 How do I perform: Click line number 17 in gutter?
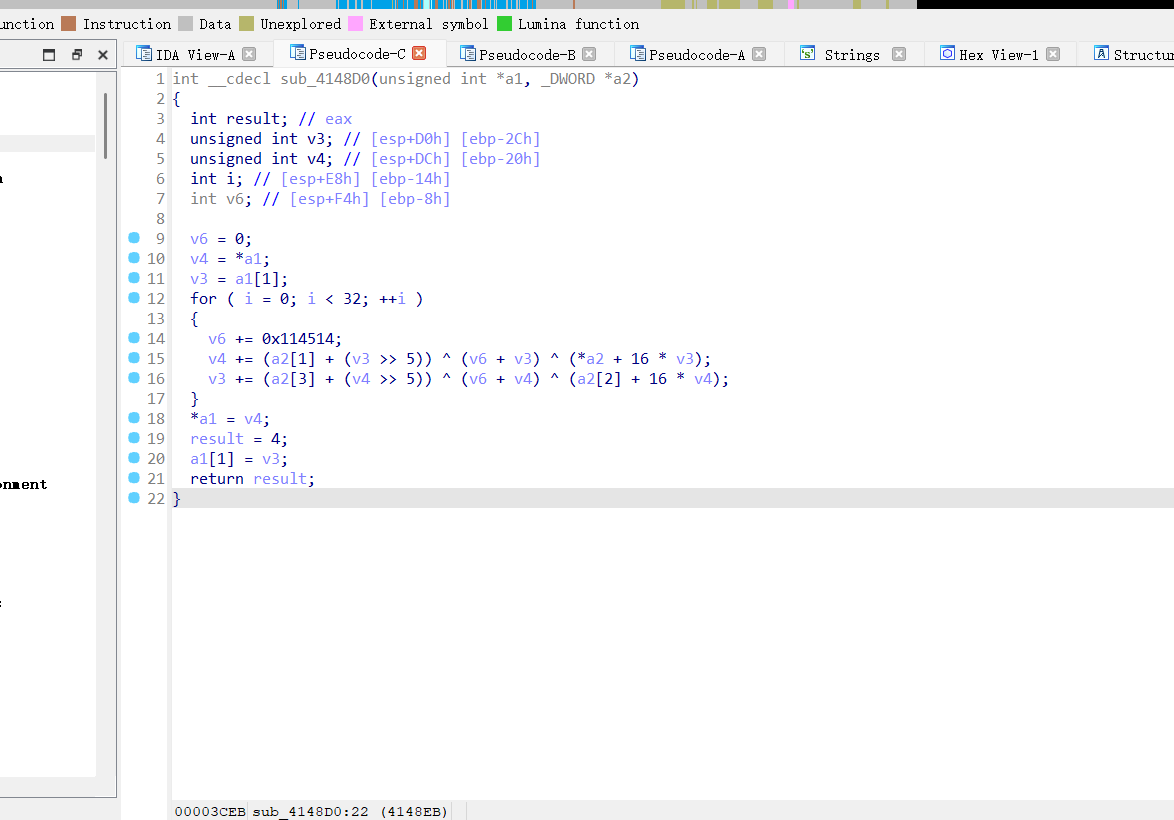(156, 398)
